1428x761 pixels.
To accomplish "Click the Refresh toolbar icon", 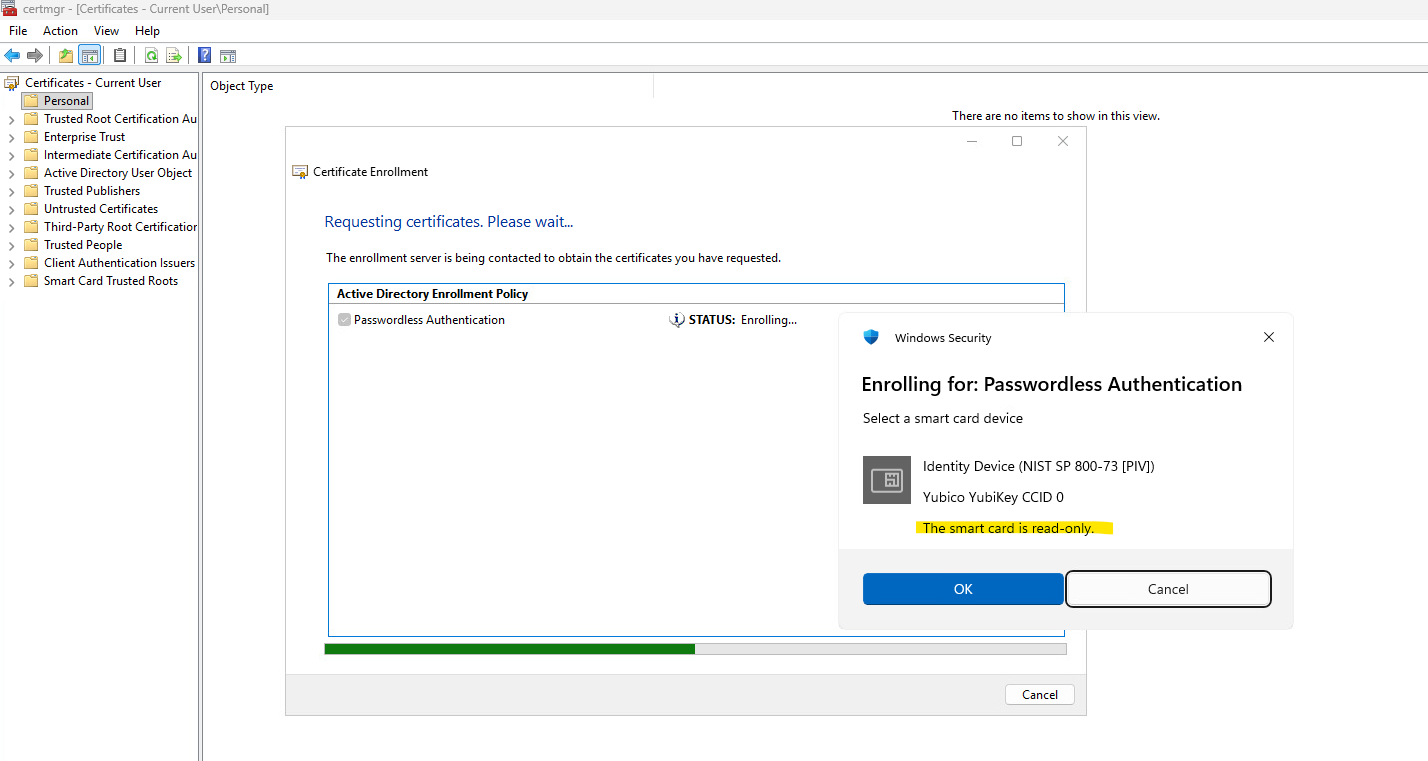I will click(151, 55).
